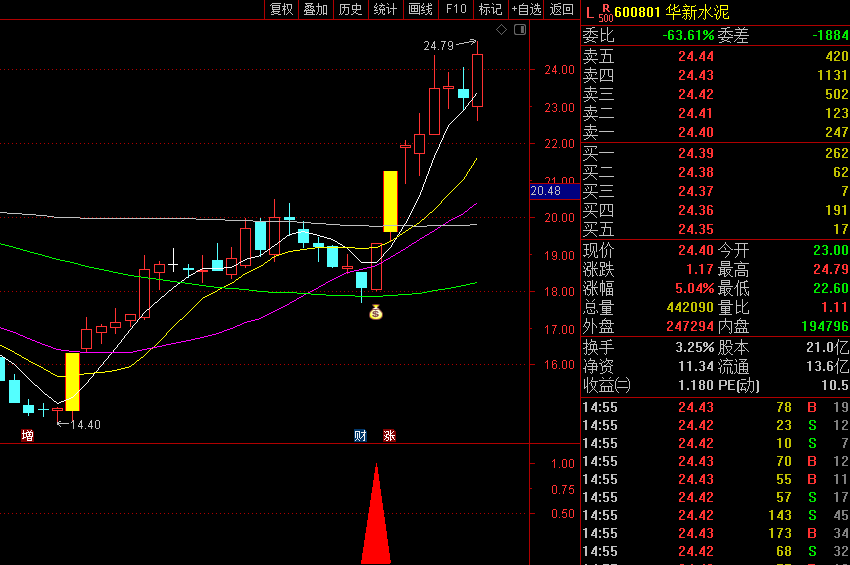The width and height of the screenshot is (850, 565).
Task: Open F10 company info
Action: (456, 9)
